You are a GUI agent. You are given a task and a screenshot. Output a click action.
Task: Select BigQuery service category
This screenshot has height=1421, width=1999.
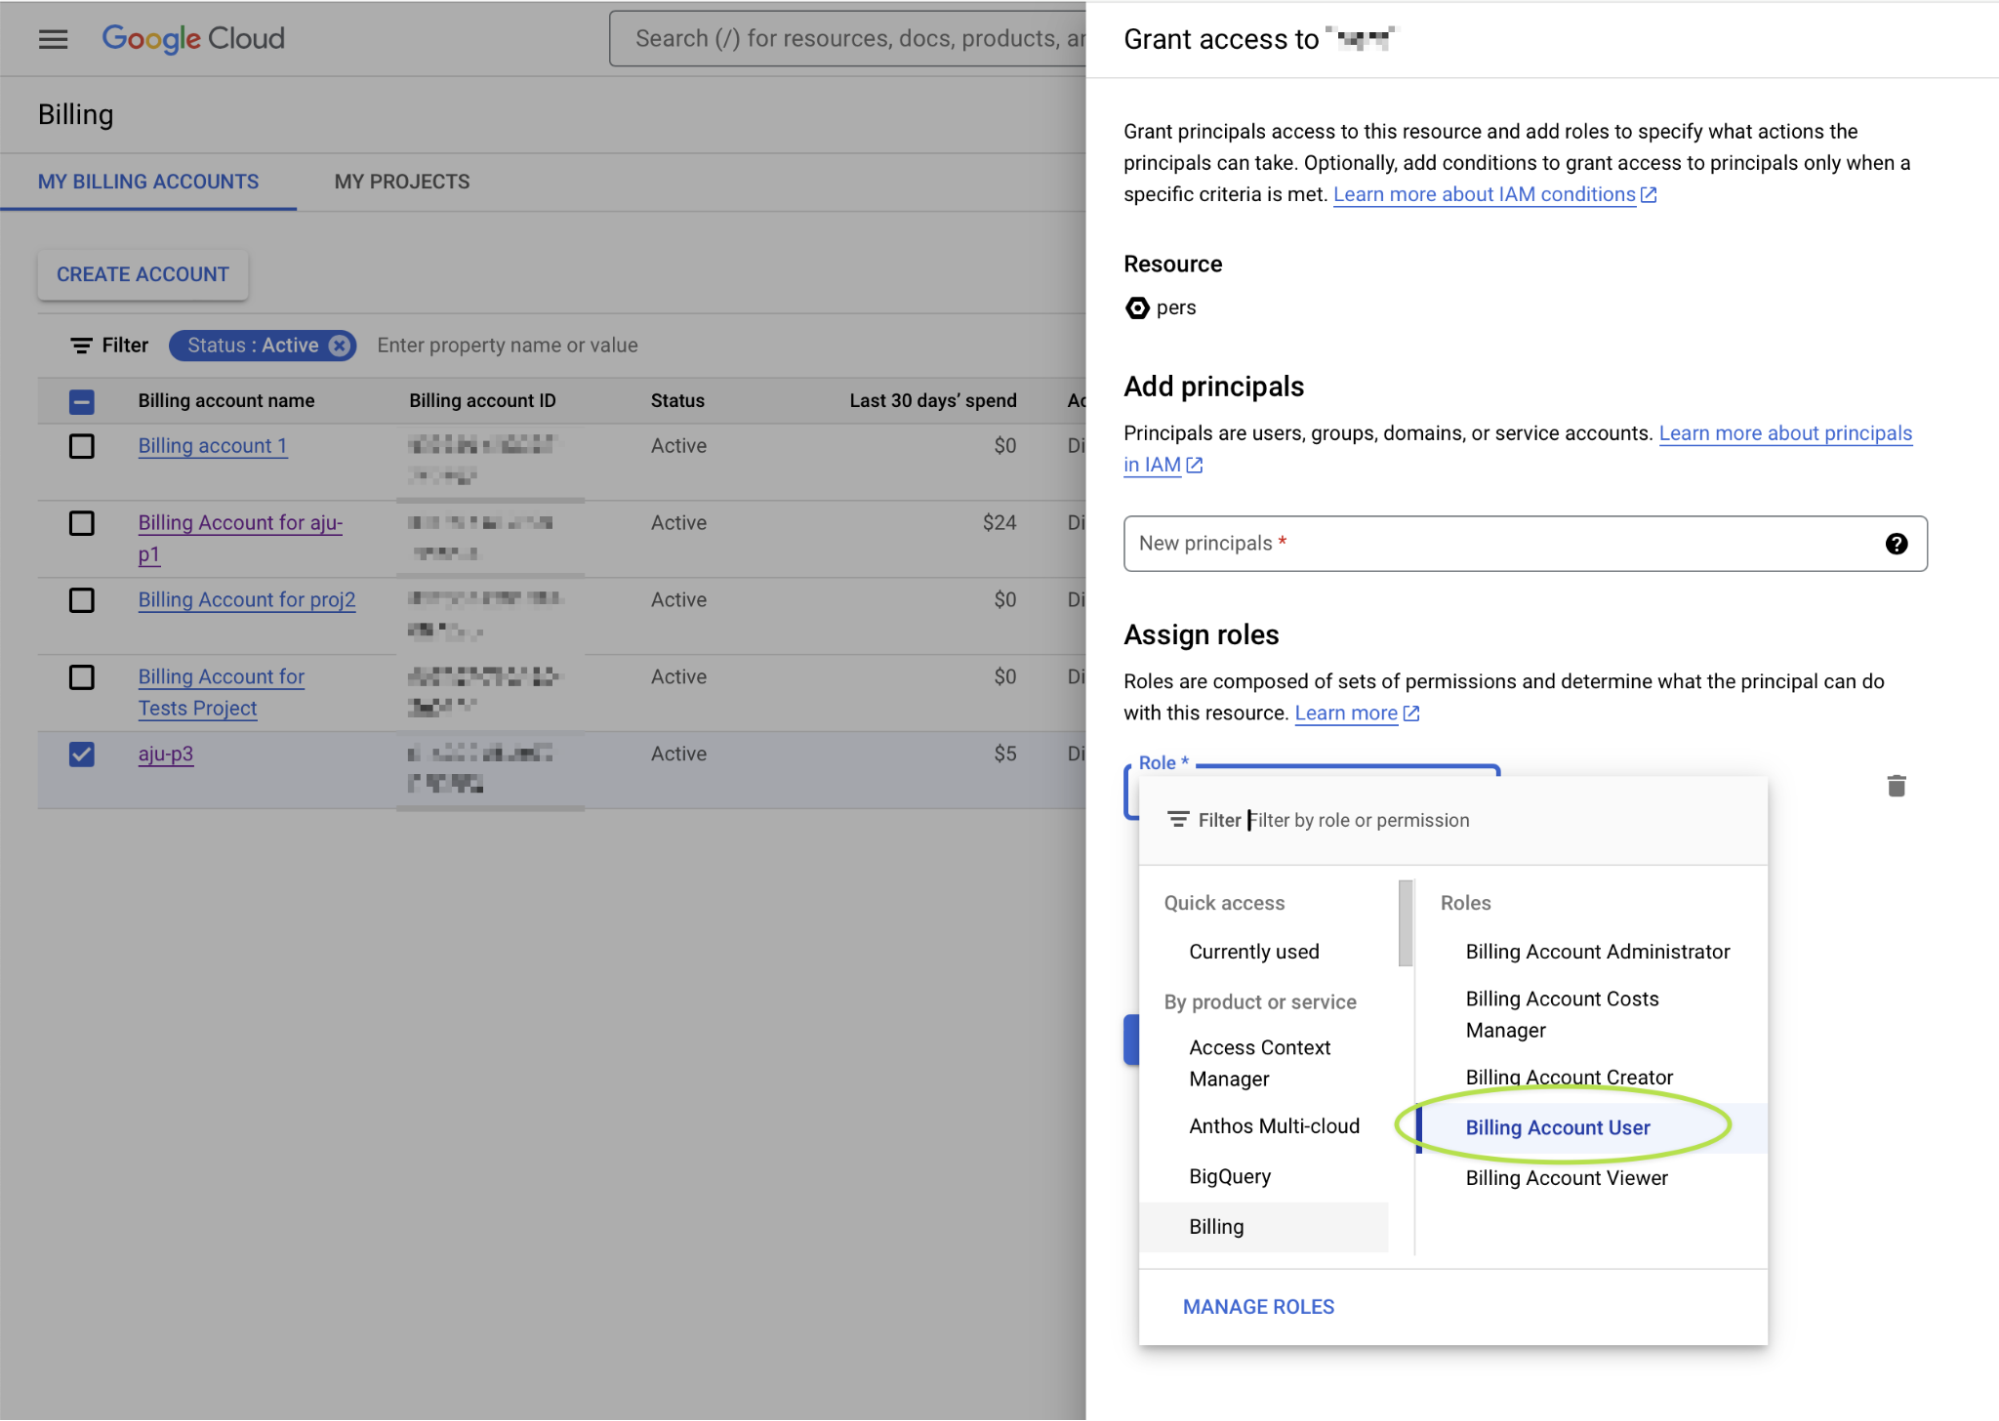1230,1177
